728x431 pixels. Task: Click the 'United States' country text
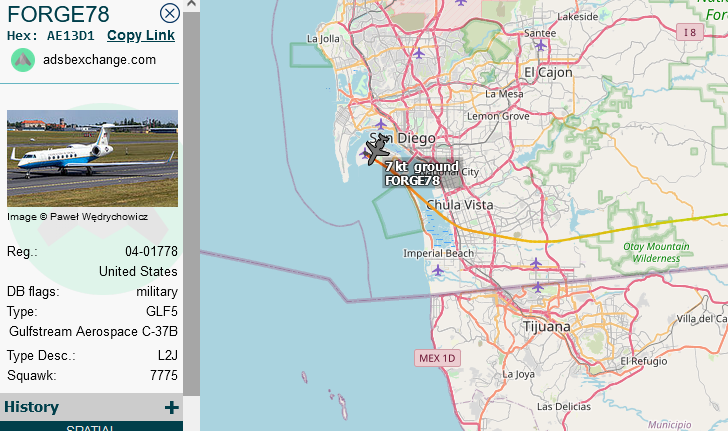point(138,271)
